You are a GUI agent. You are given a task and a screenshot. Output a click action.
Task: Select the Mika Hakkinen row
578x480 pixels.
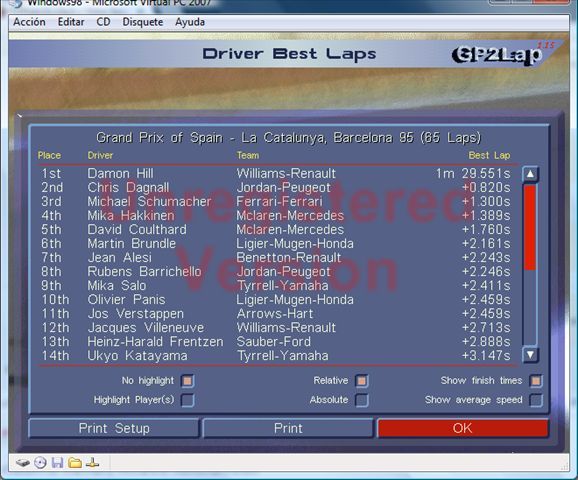(x=276, y=215)
